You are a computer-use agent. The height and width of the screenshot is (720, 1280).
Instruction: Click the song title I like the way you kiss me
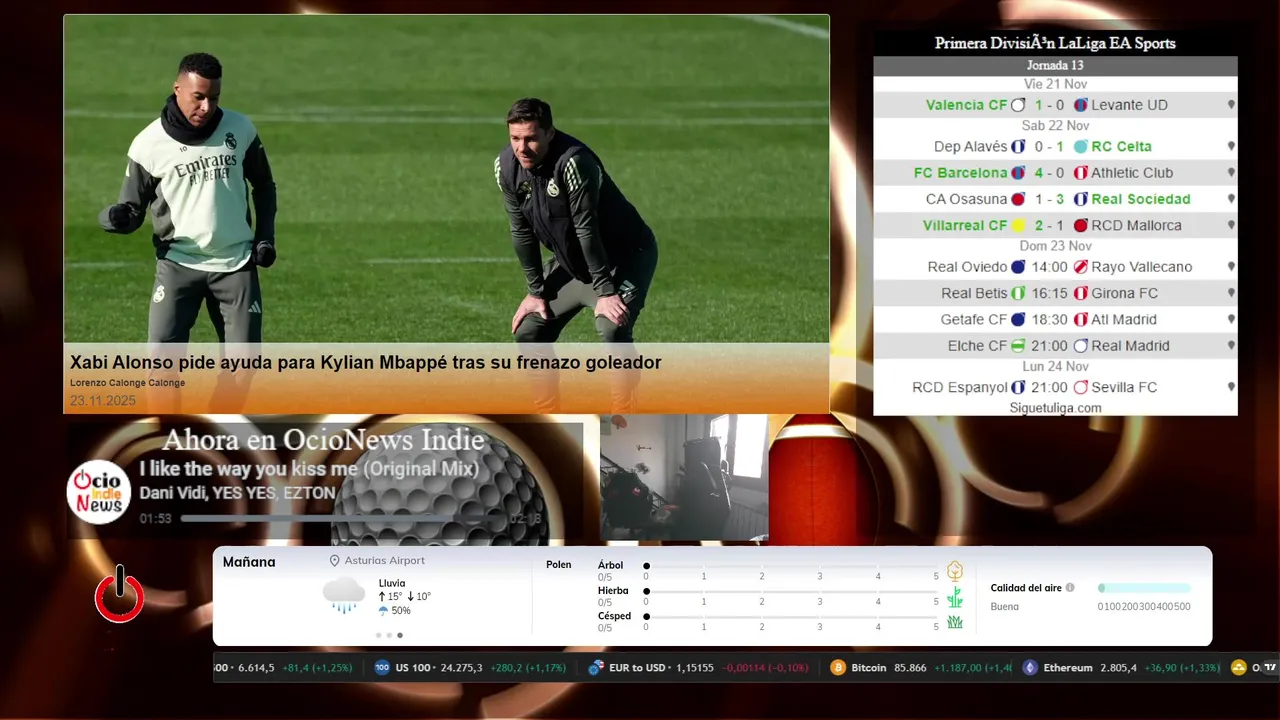pyautogui.click(x=309, y=469)
